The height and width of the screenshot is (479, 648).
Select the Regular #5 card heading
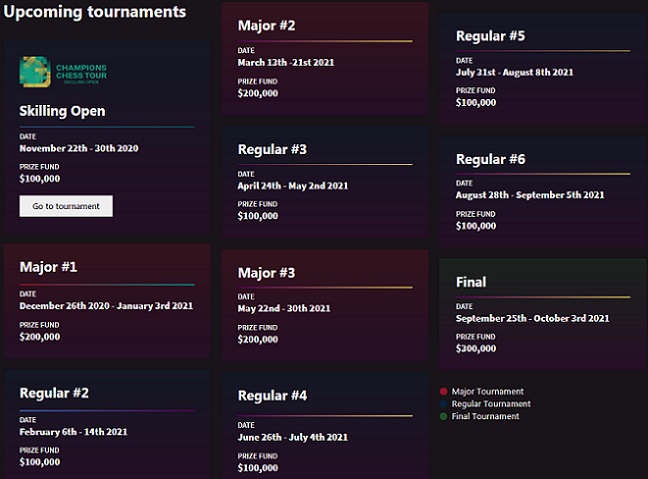click(491, 36)
